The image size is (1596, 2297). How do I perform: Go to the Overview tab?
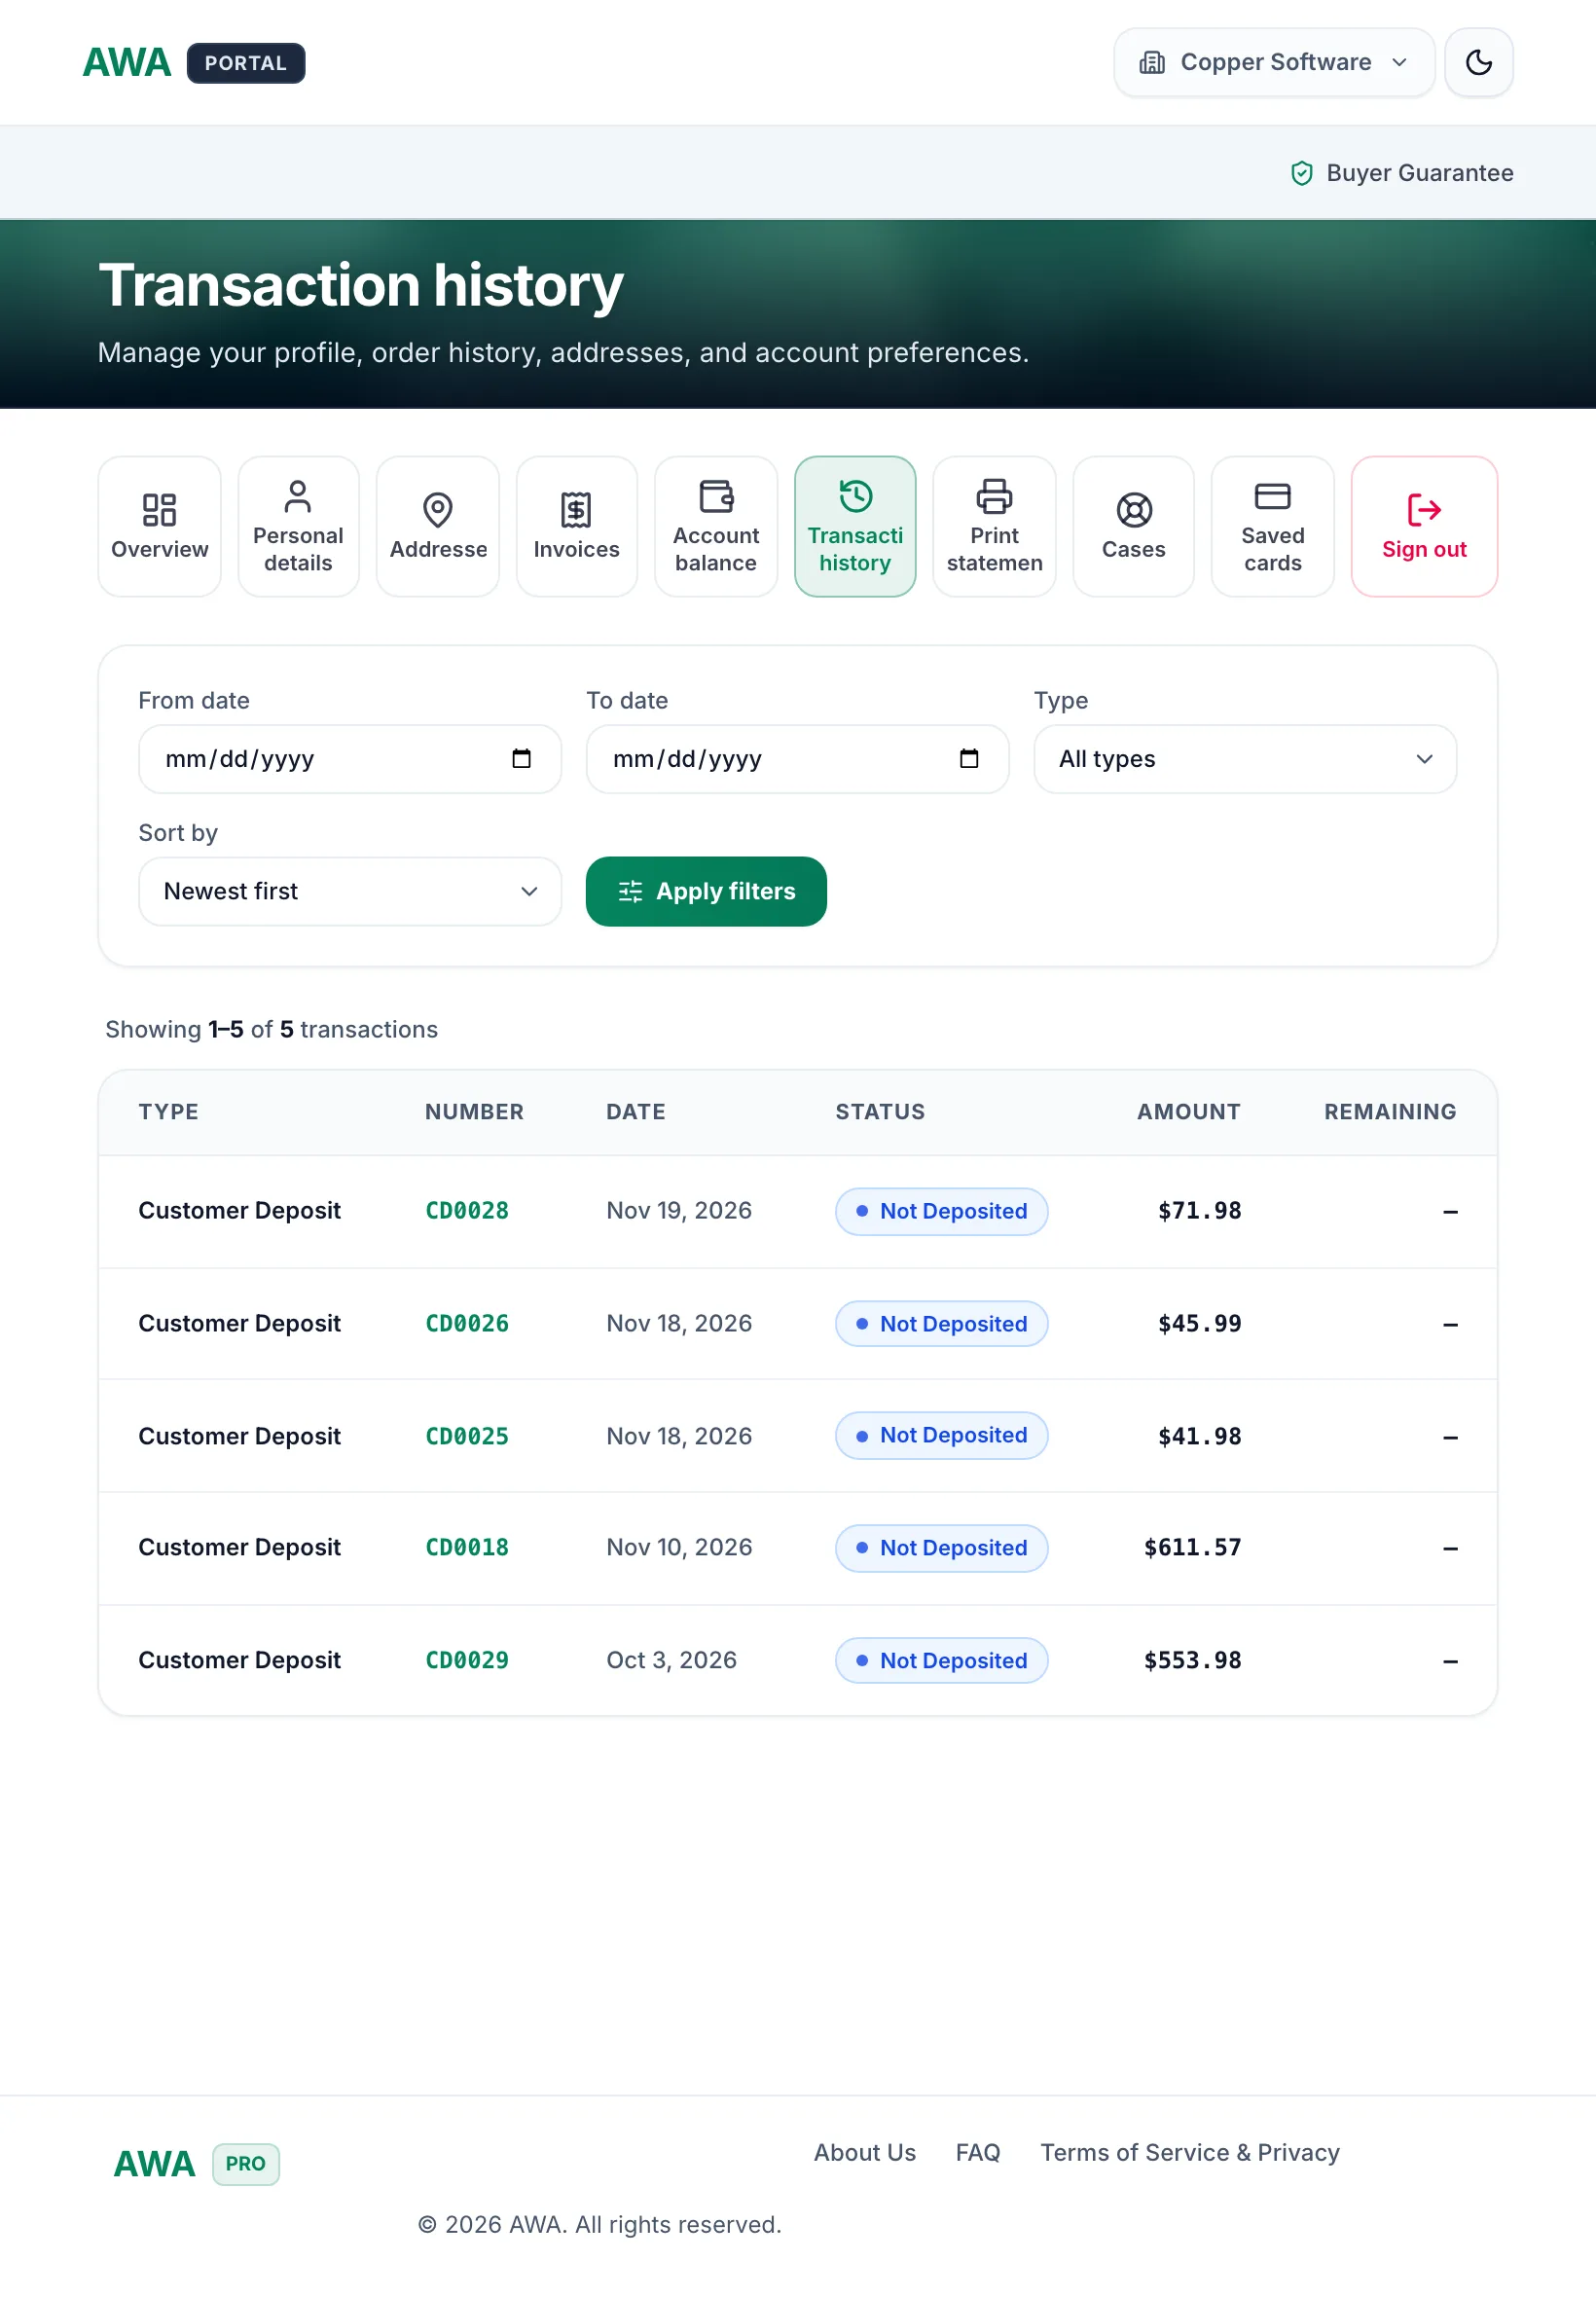[x=160, y=527]
